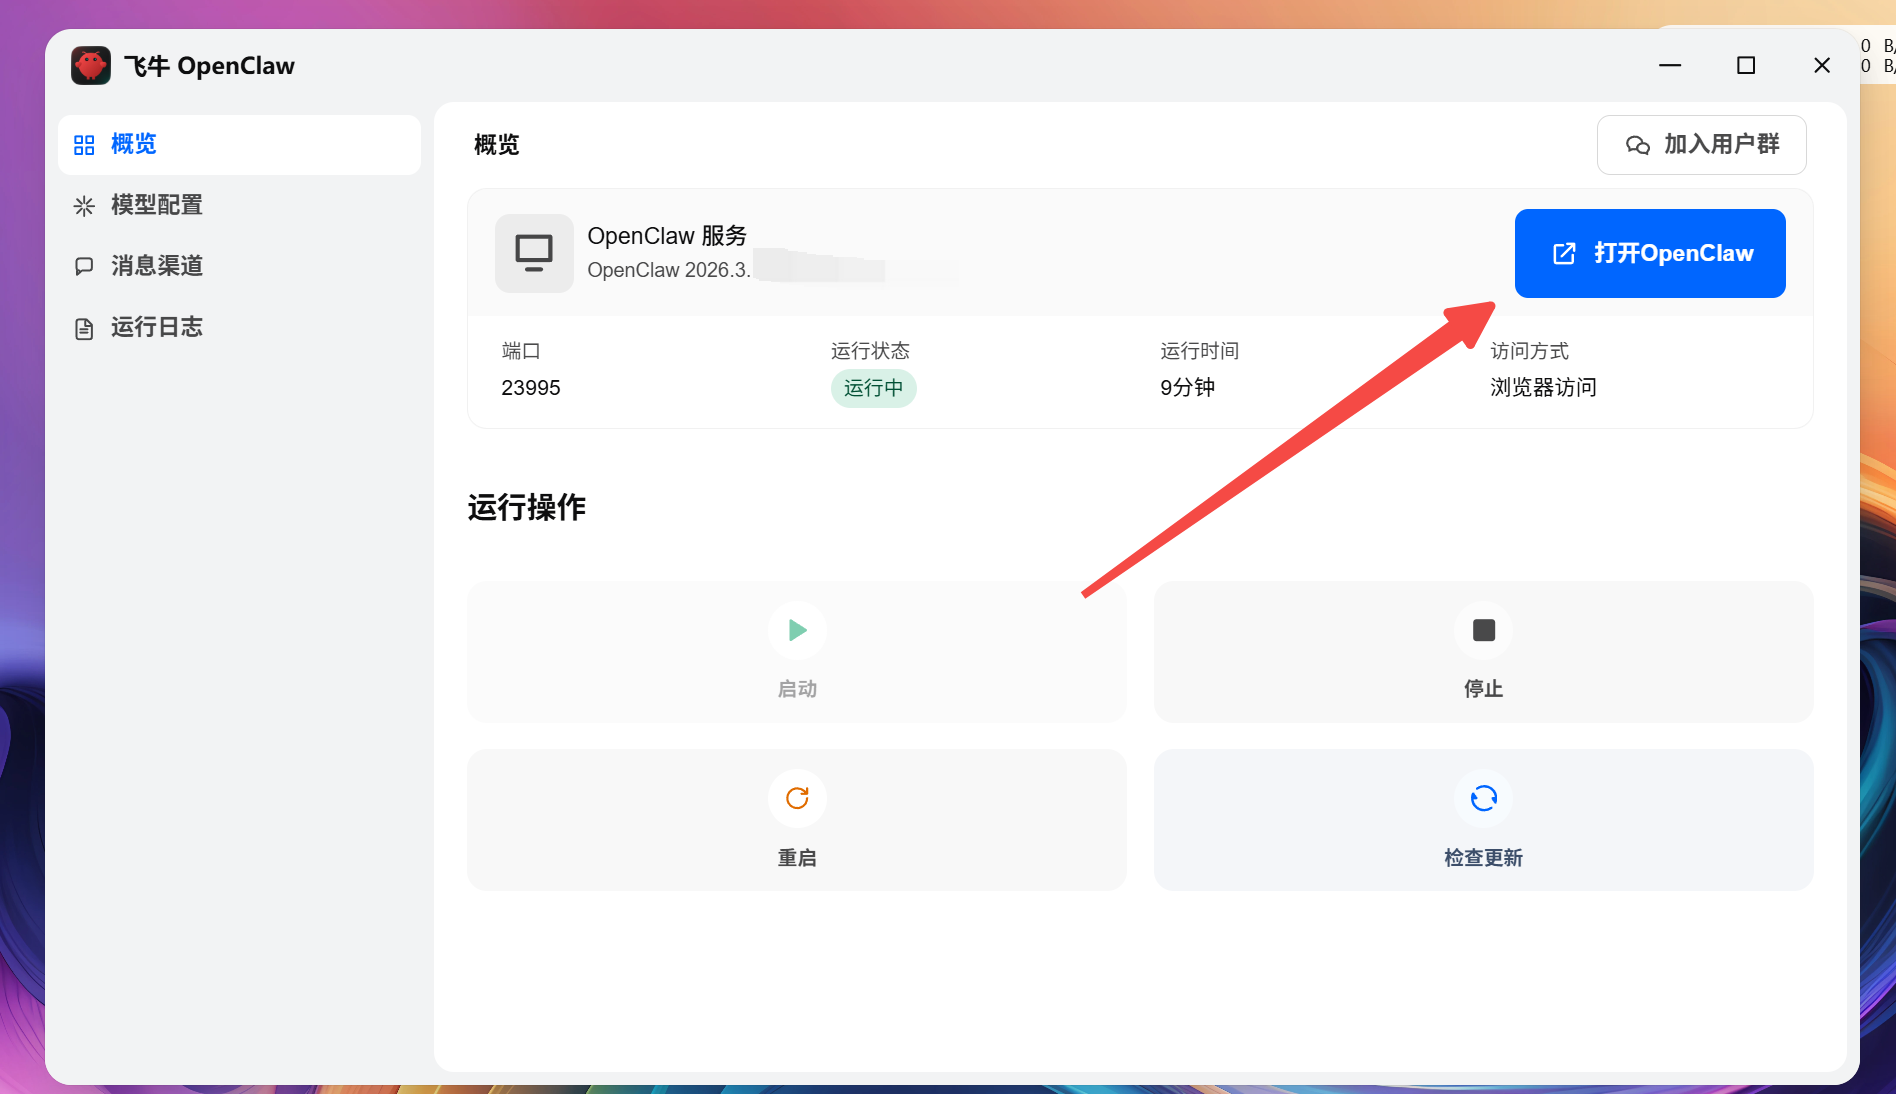Viewport: 1896px width, 1094px height.
Task: Open 消息渠道 in the sidebar
Action: tap(239, 266)
